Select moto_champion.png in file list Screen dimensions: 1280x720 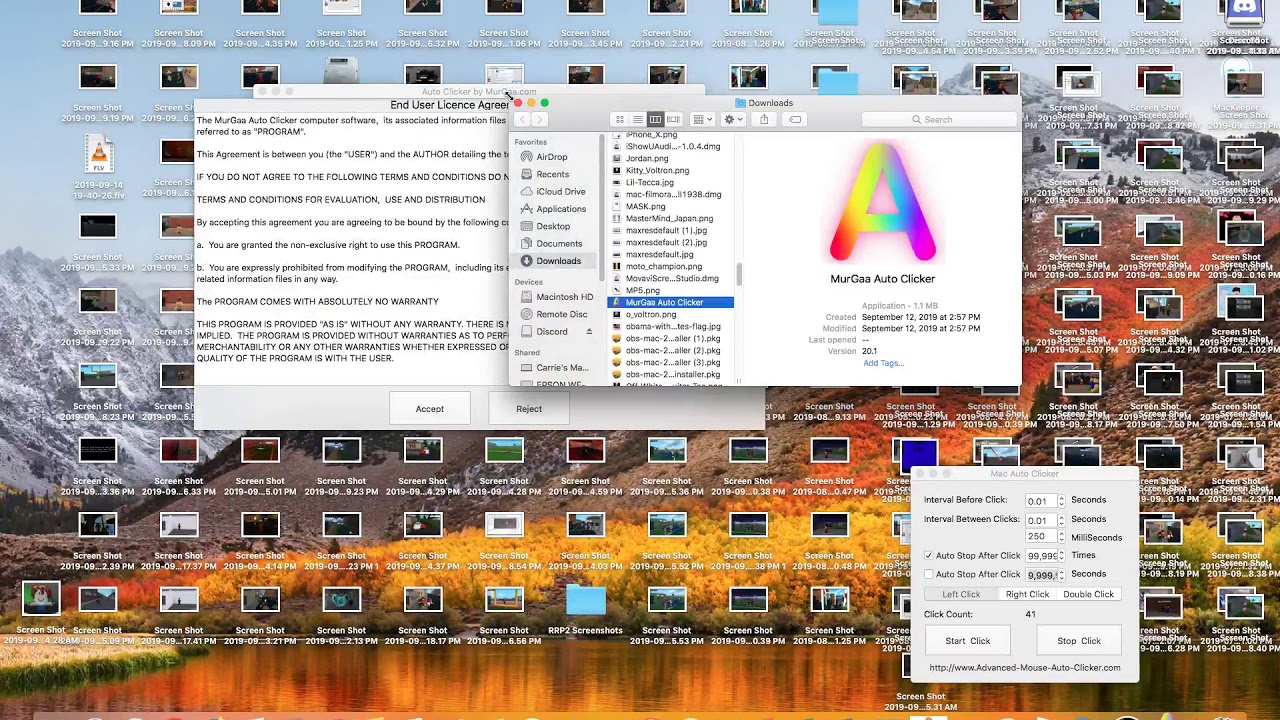[x=664, y=266]
